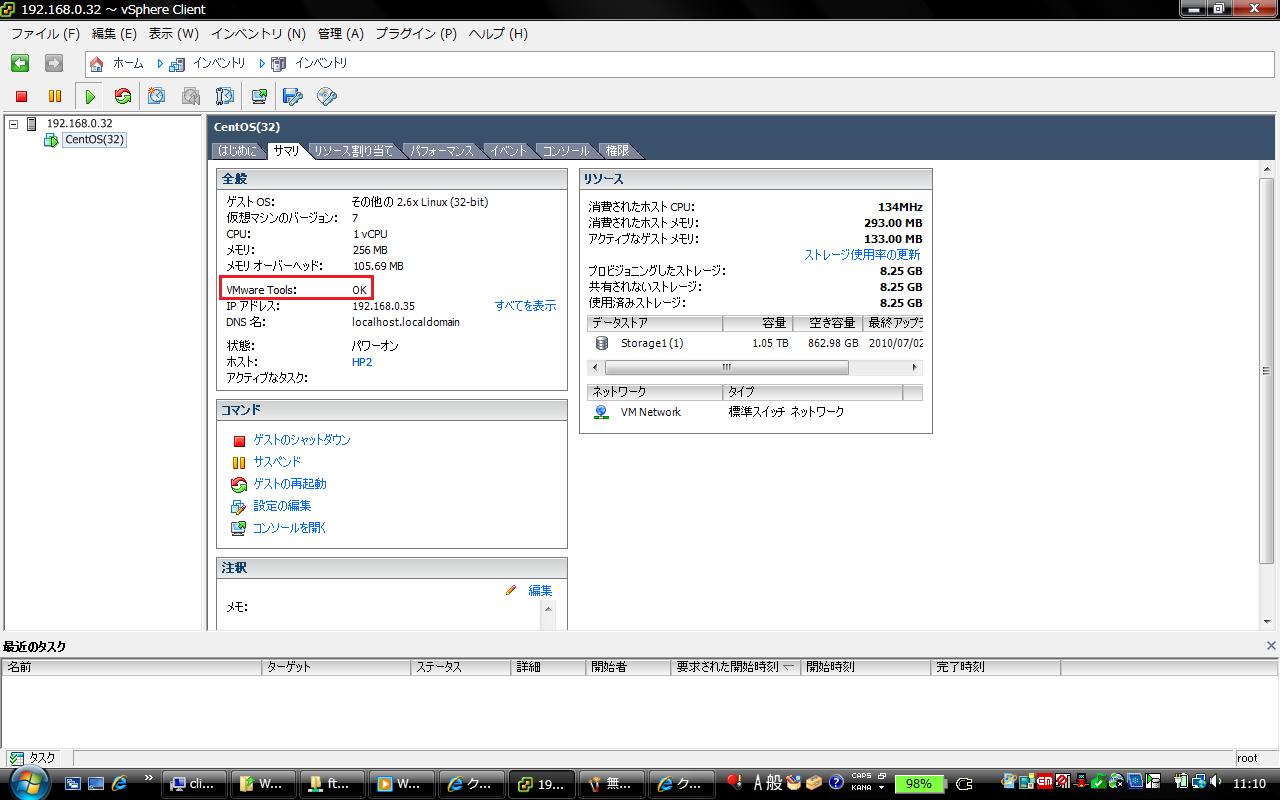The image size is (1280, 800).
Task: Click the Storage1 (1) datastore icon
Action: (x=602, y=343)
